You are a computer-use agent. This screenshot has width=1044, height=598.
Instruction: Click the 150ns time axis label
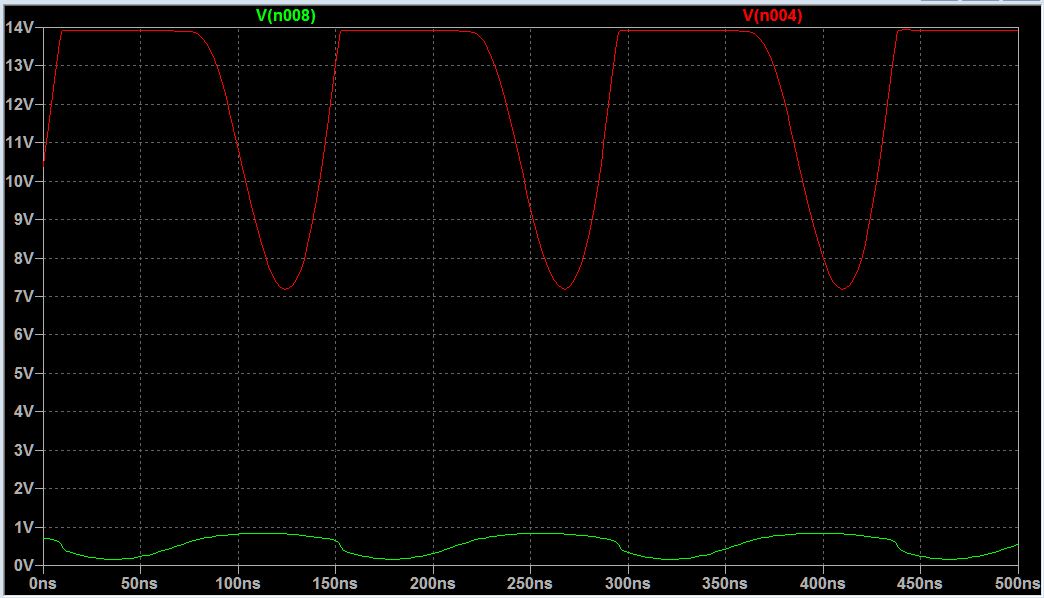335,583
